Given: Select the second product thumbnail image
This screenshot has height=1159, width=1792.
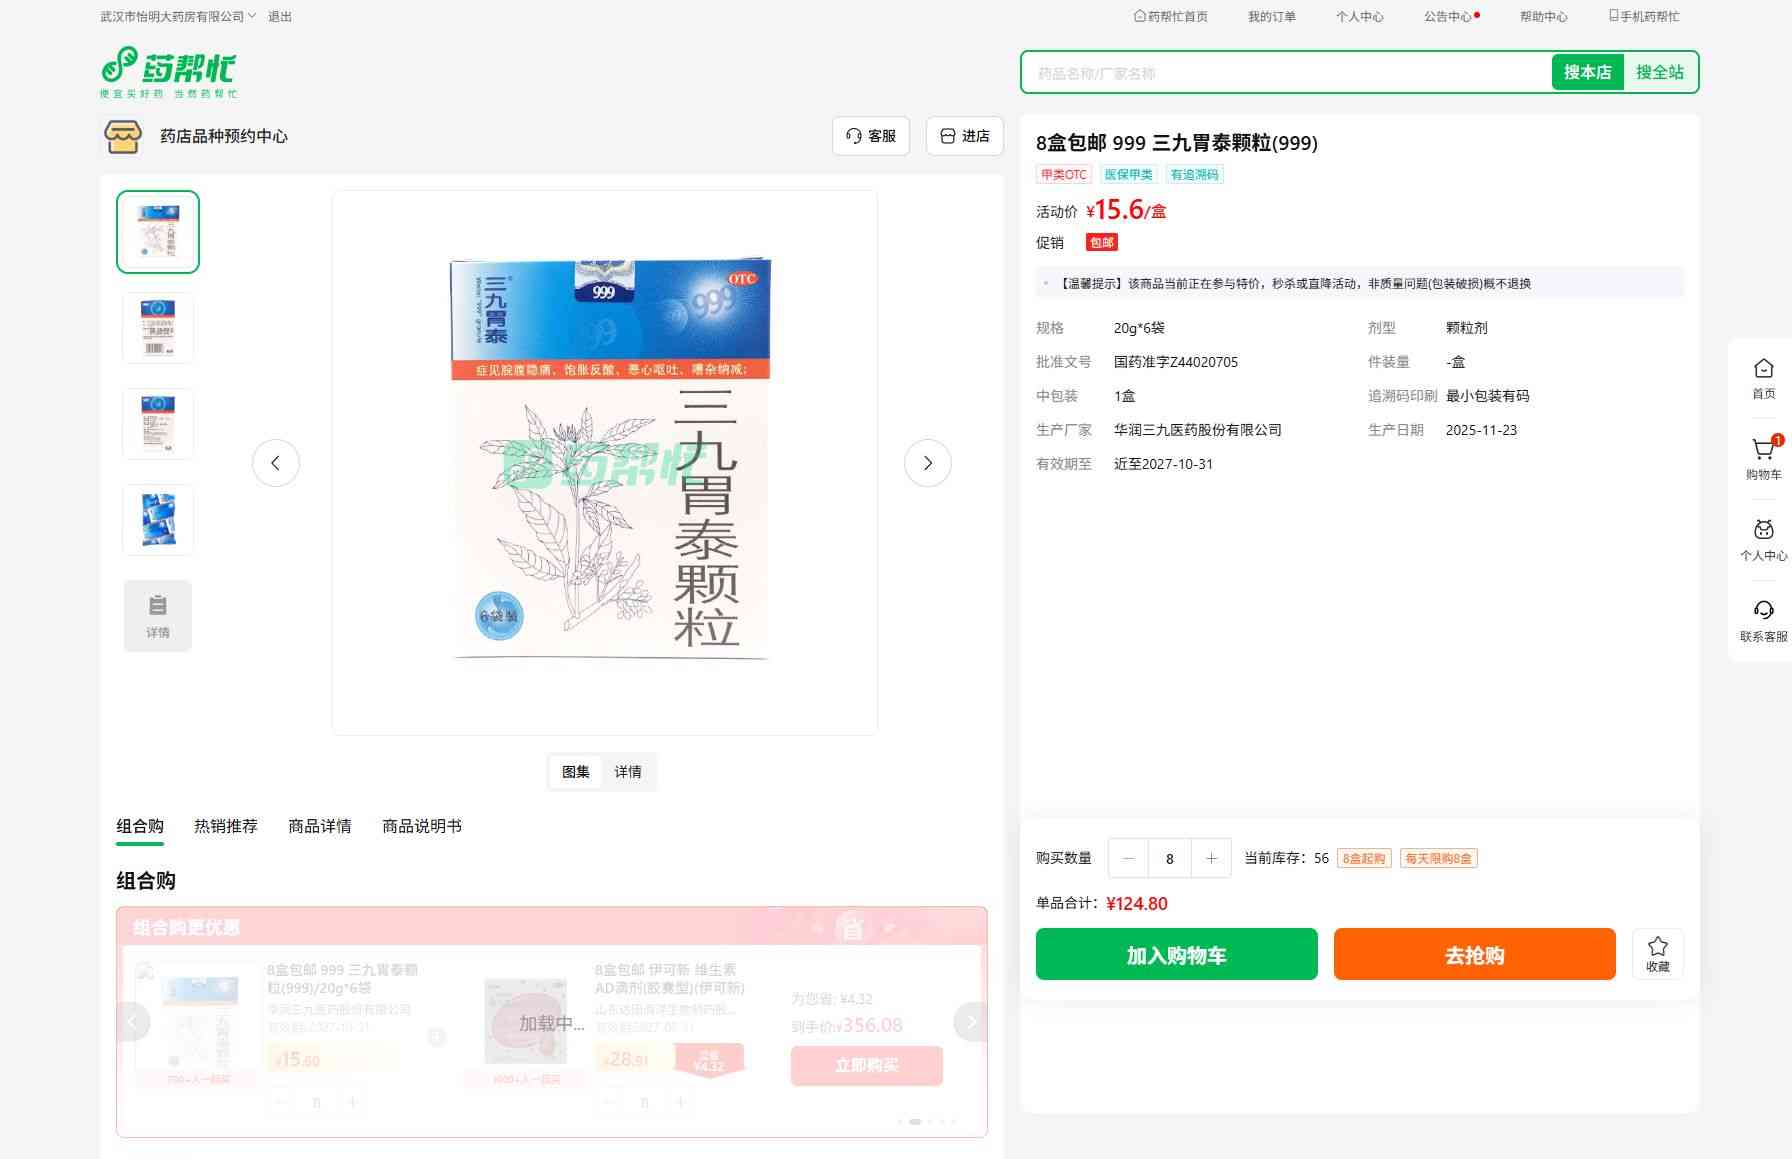Looking at the screenshot, I should pos(158,328).
